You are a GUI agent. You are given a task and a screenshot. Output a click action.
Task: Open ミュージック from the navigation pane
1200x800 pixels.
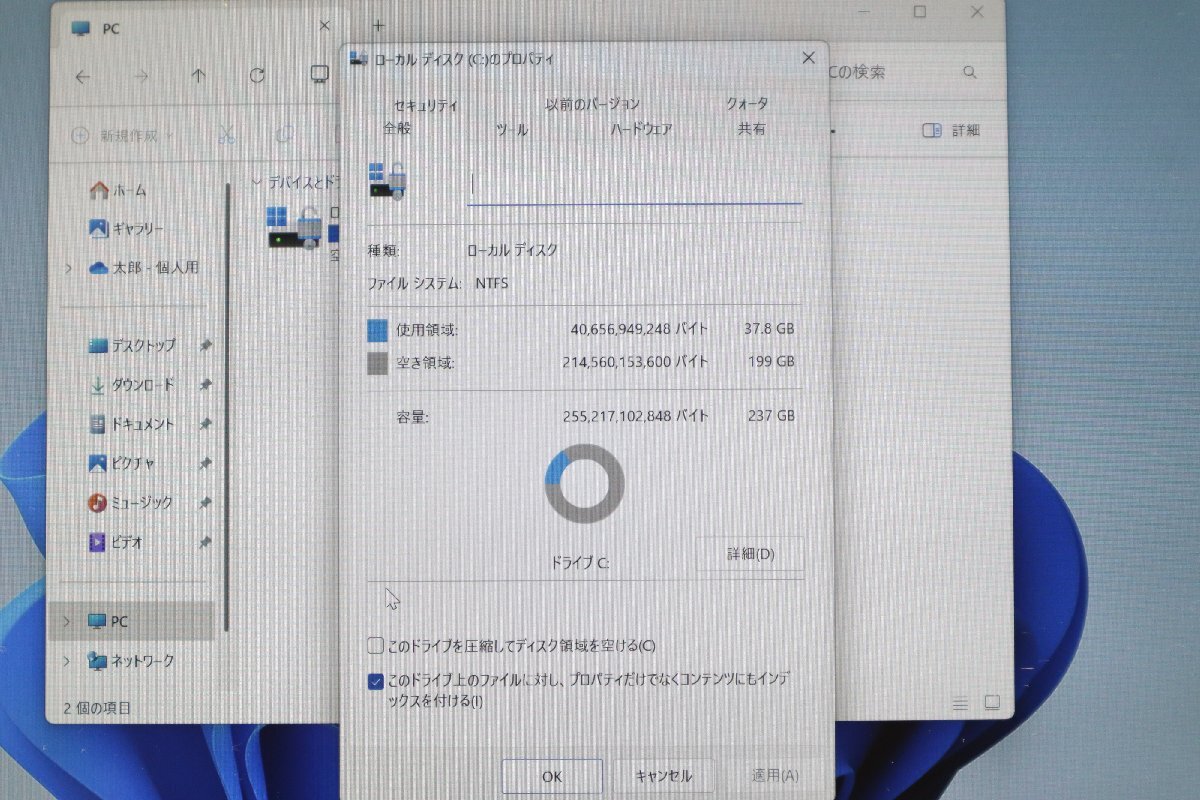coord(98,503)
